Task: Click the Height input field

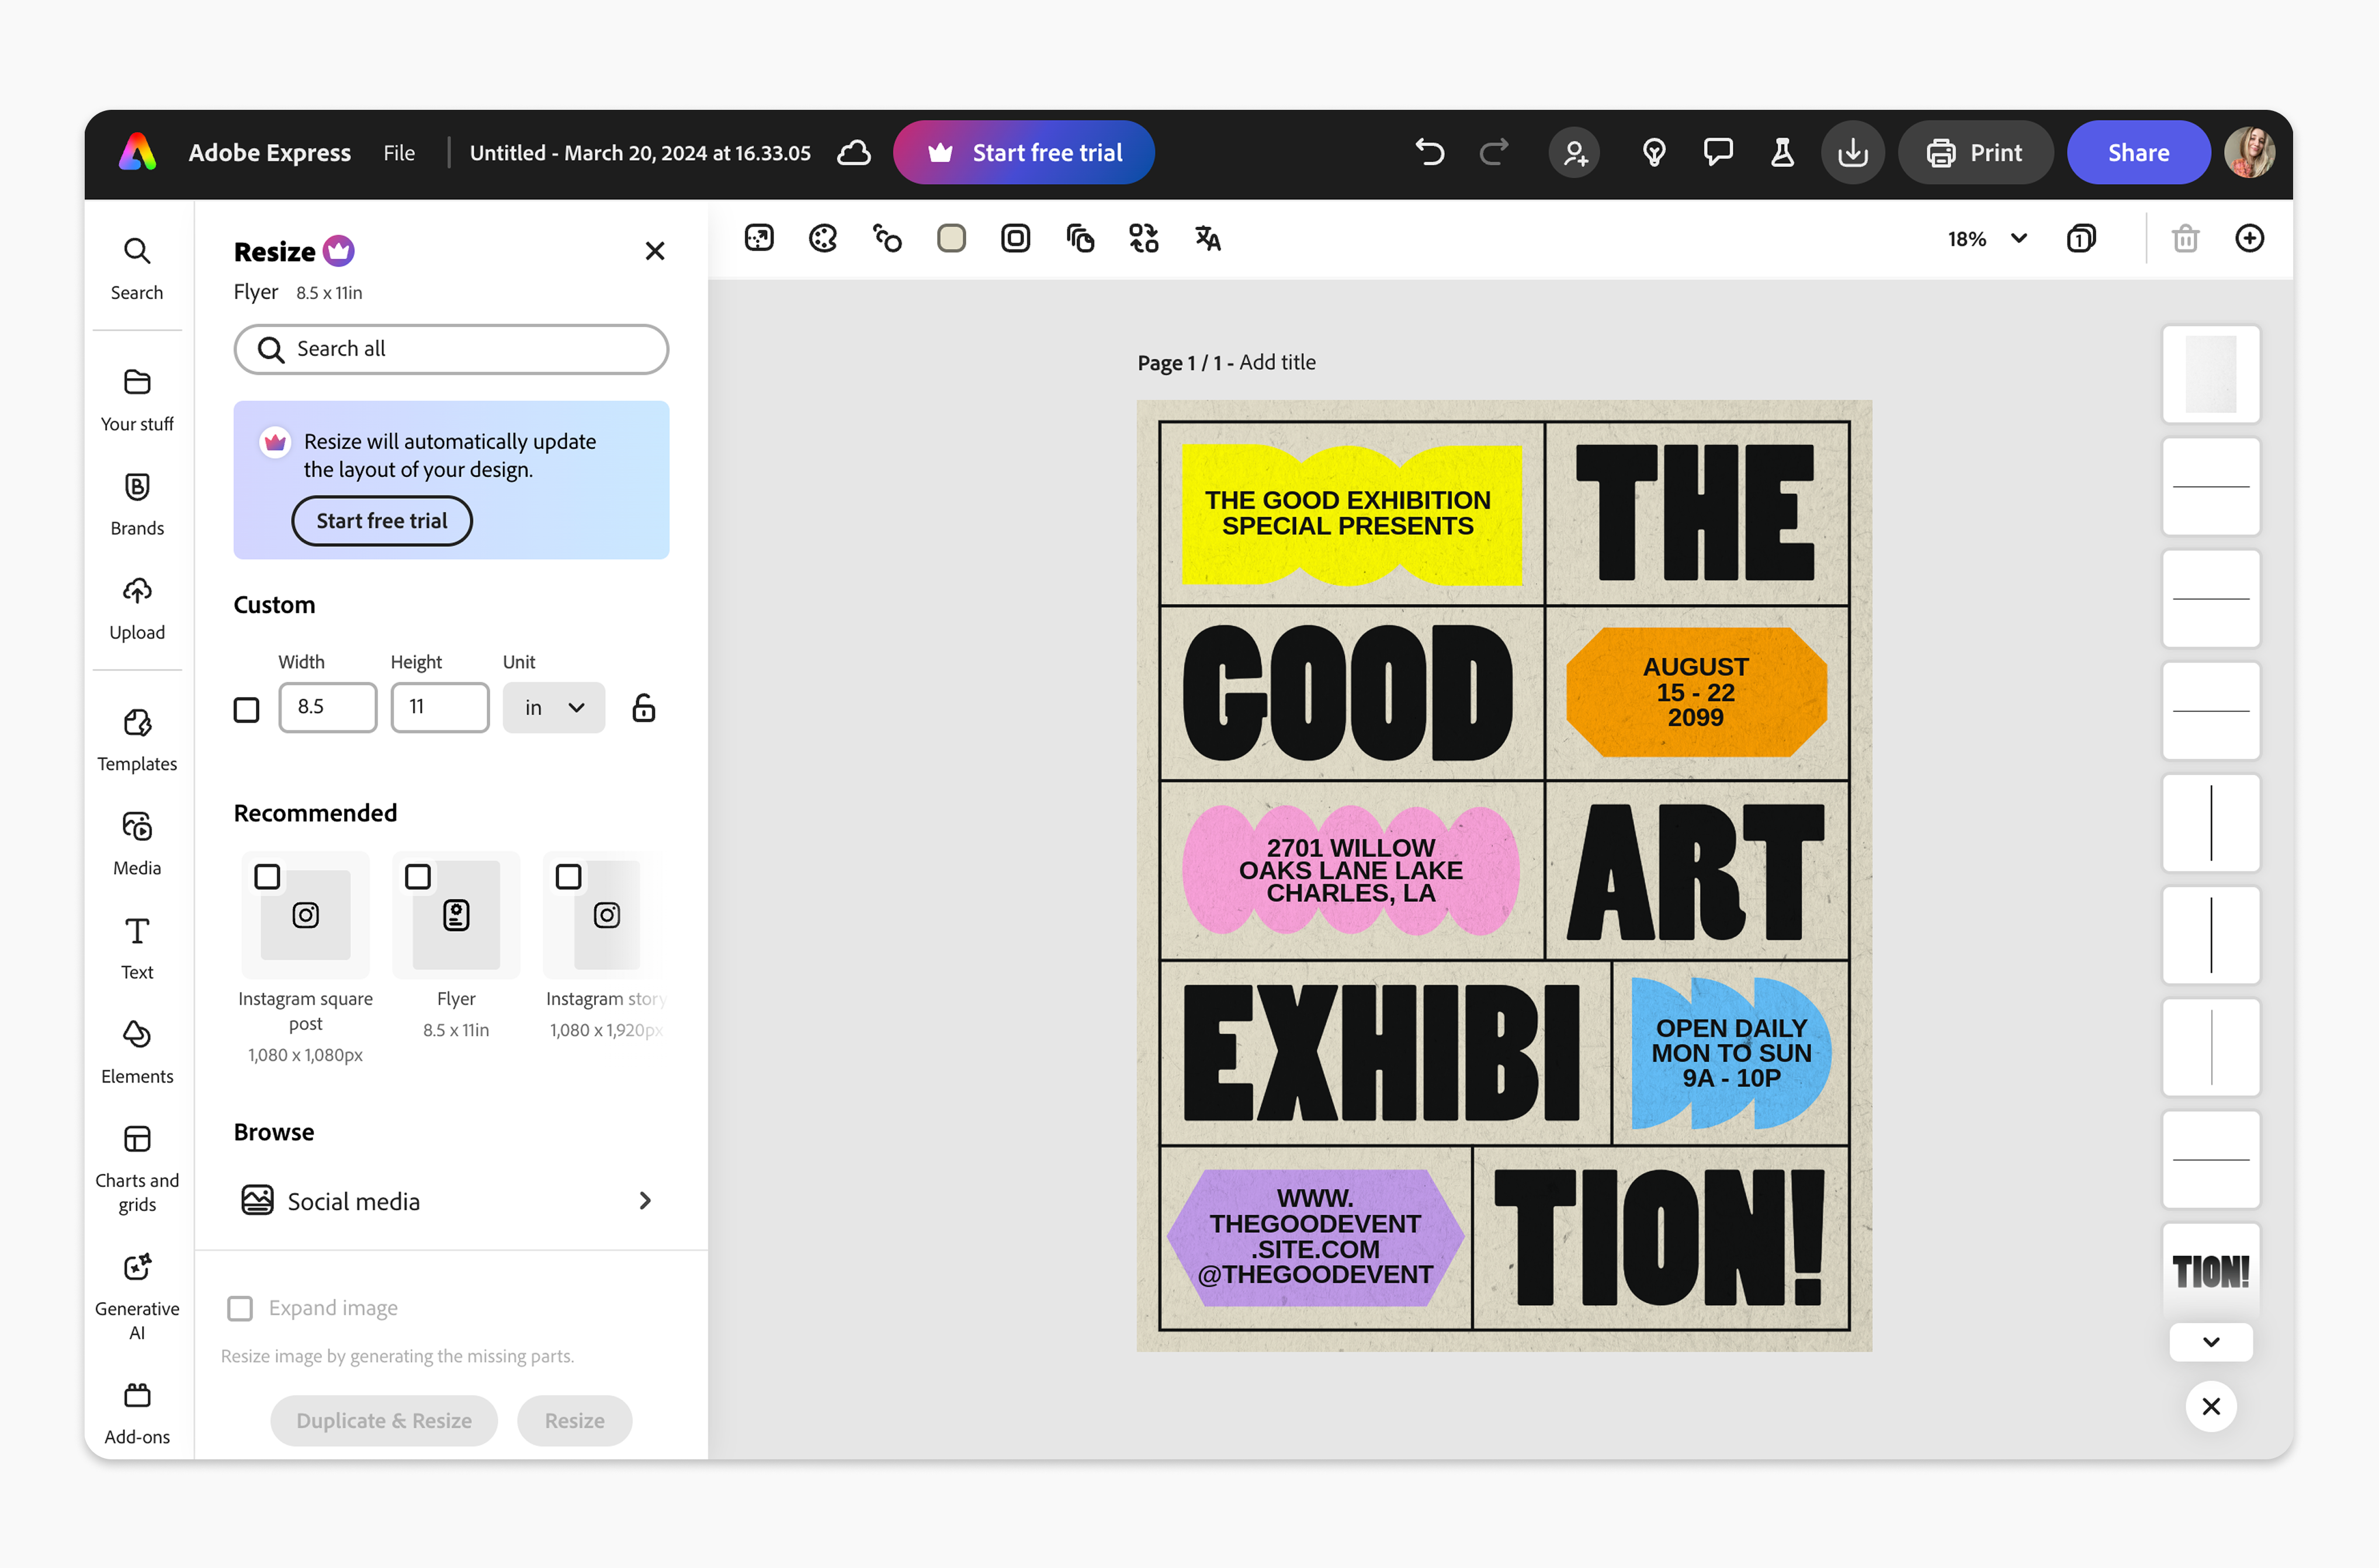Action: 440,708
